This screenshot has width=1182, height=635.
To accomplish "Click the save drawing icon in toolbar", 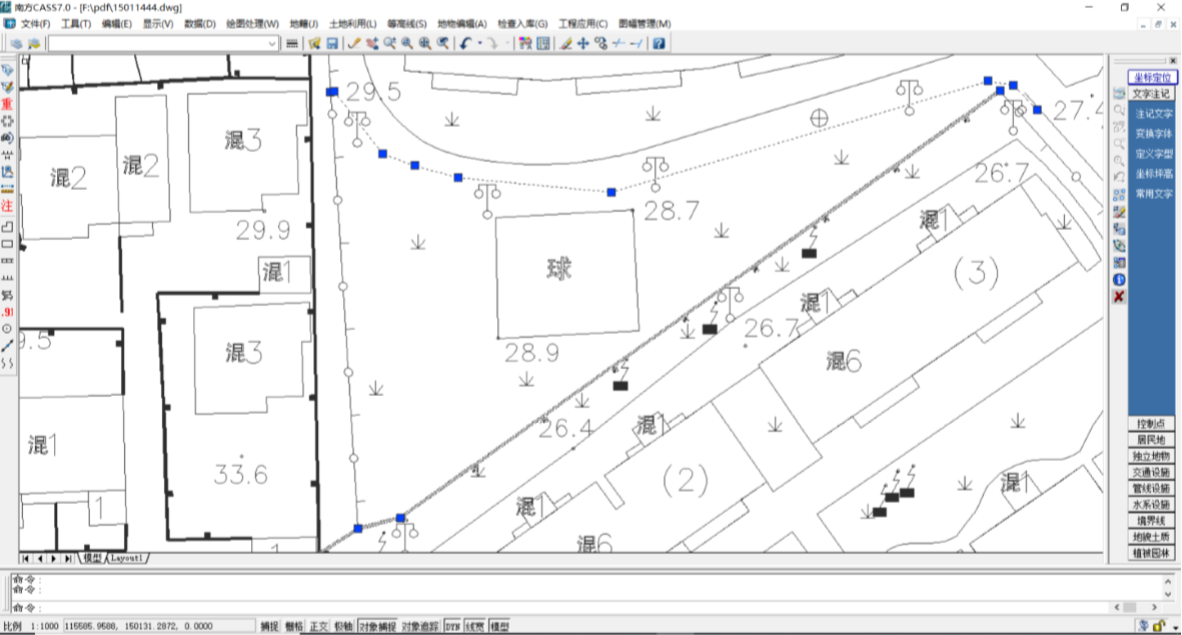I will pyautogui.click(x=331, y=44).
